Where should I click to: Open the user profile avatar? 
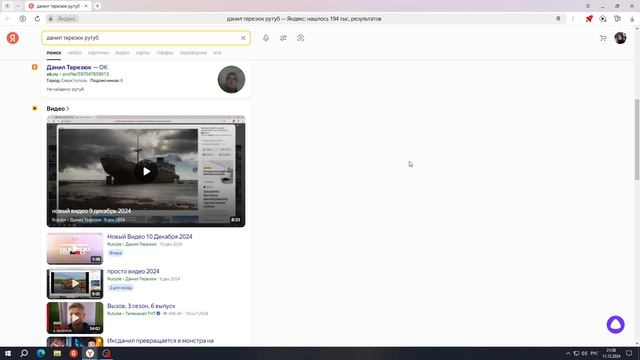pos(620,38)
